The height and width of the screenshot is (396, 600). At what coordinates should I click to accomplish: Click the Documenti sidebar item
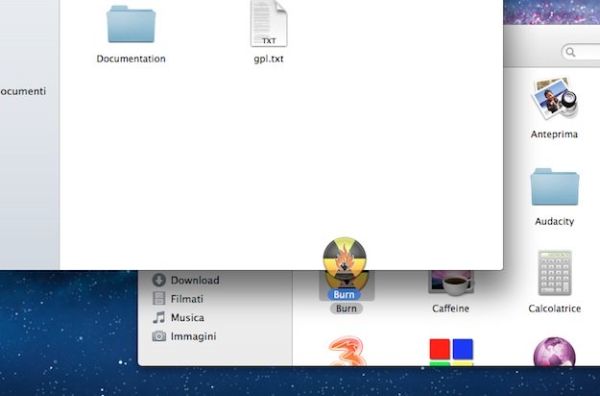tap(23, 91)
